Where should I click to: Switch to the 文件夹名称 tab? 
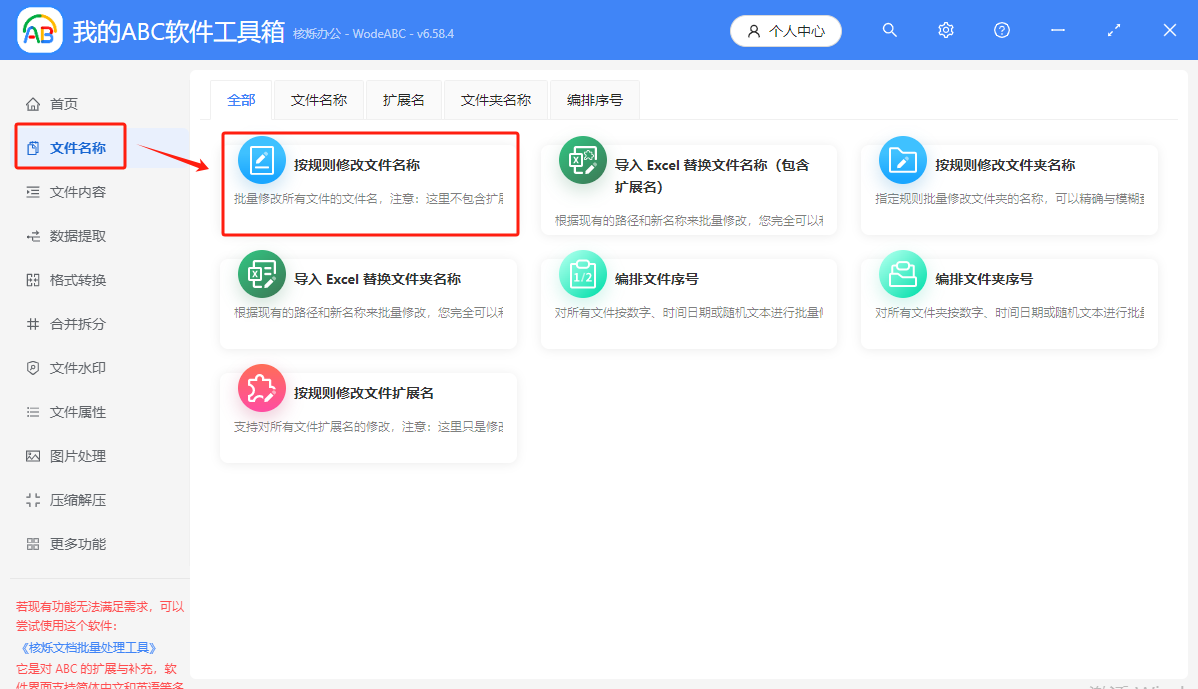495,99
